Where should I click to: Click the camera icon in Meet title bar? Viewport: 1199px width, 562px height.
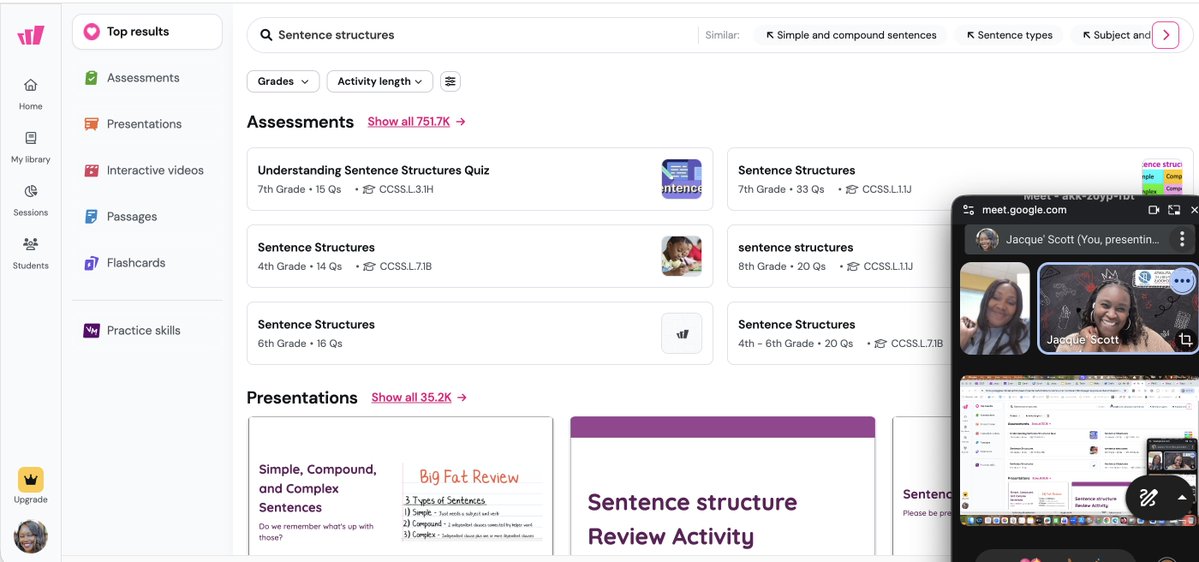(1154, 210)
